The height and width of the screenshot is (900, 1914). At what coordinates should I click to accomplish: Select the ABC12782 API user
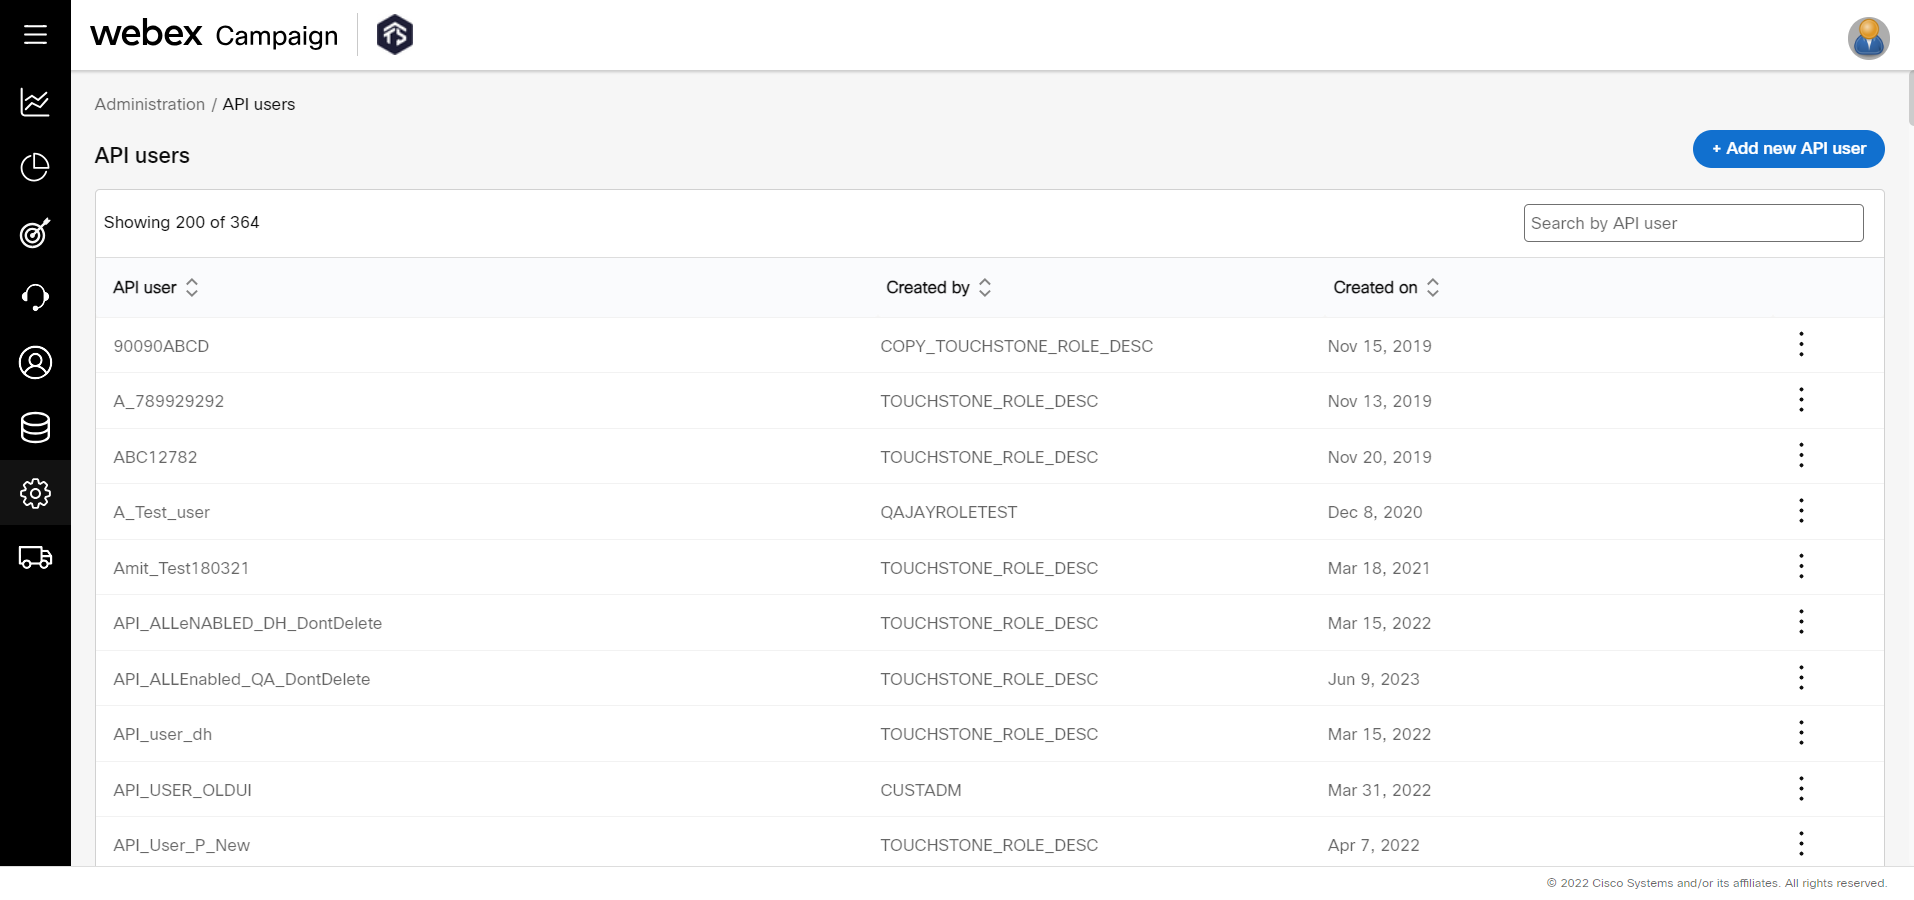coord(155,457)
